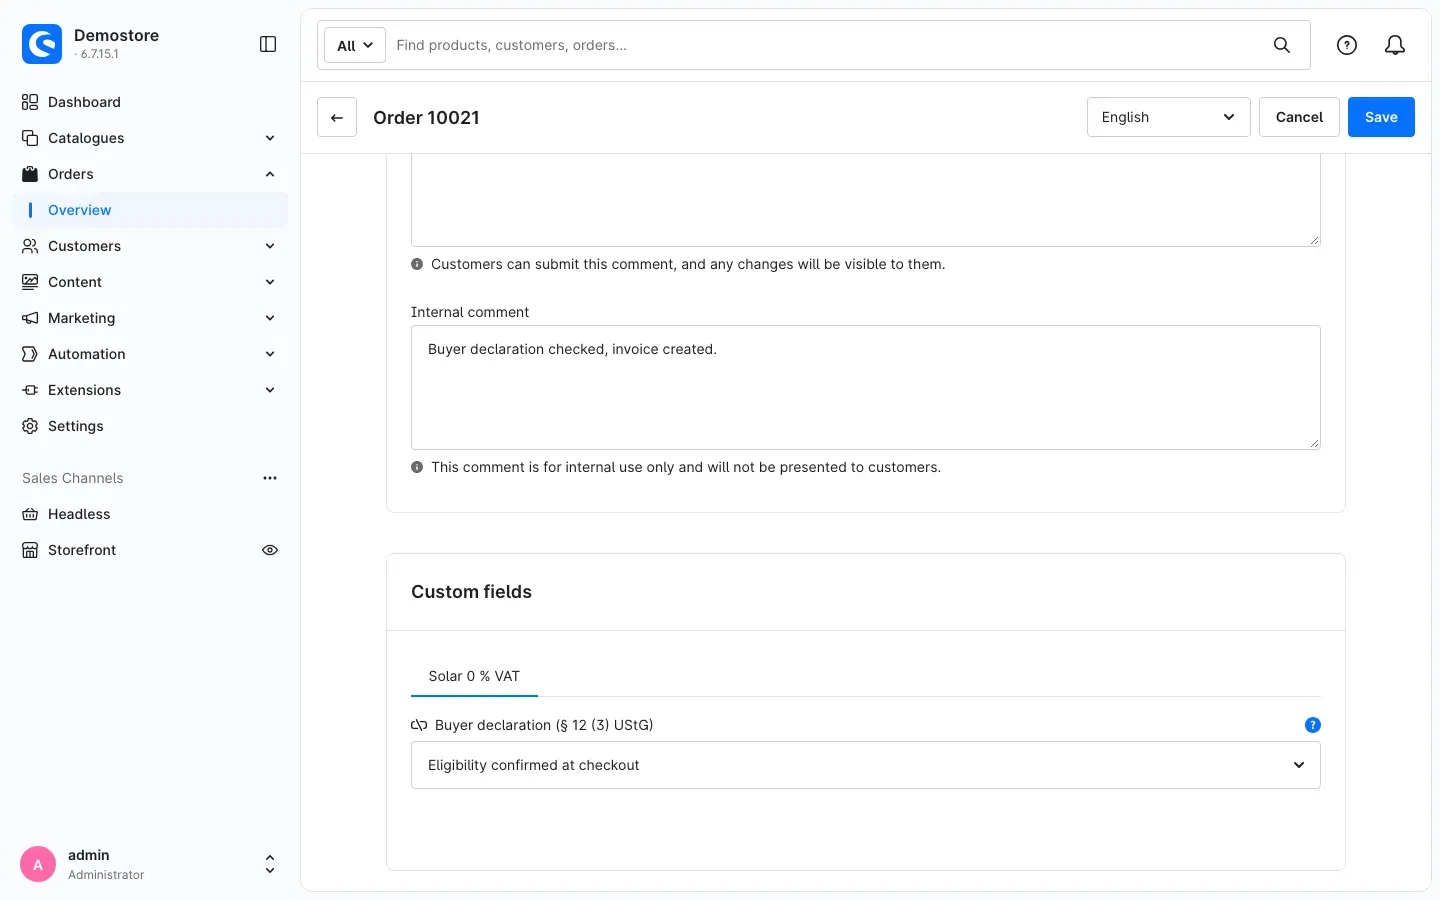Click the Catalogues icon
1440x900 pixels.
click(x=30, y=138)
